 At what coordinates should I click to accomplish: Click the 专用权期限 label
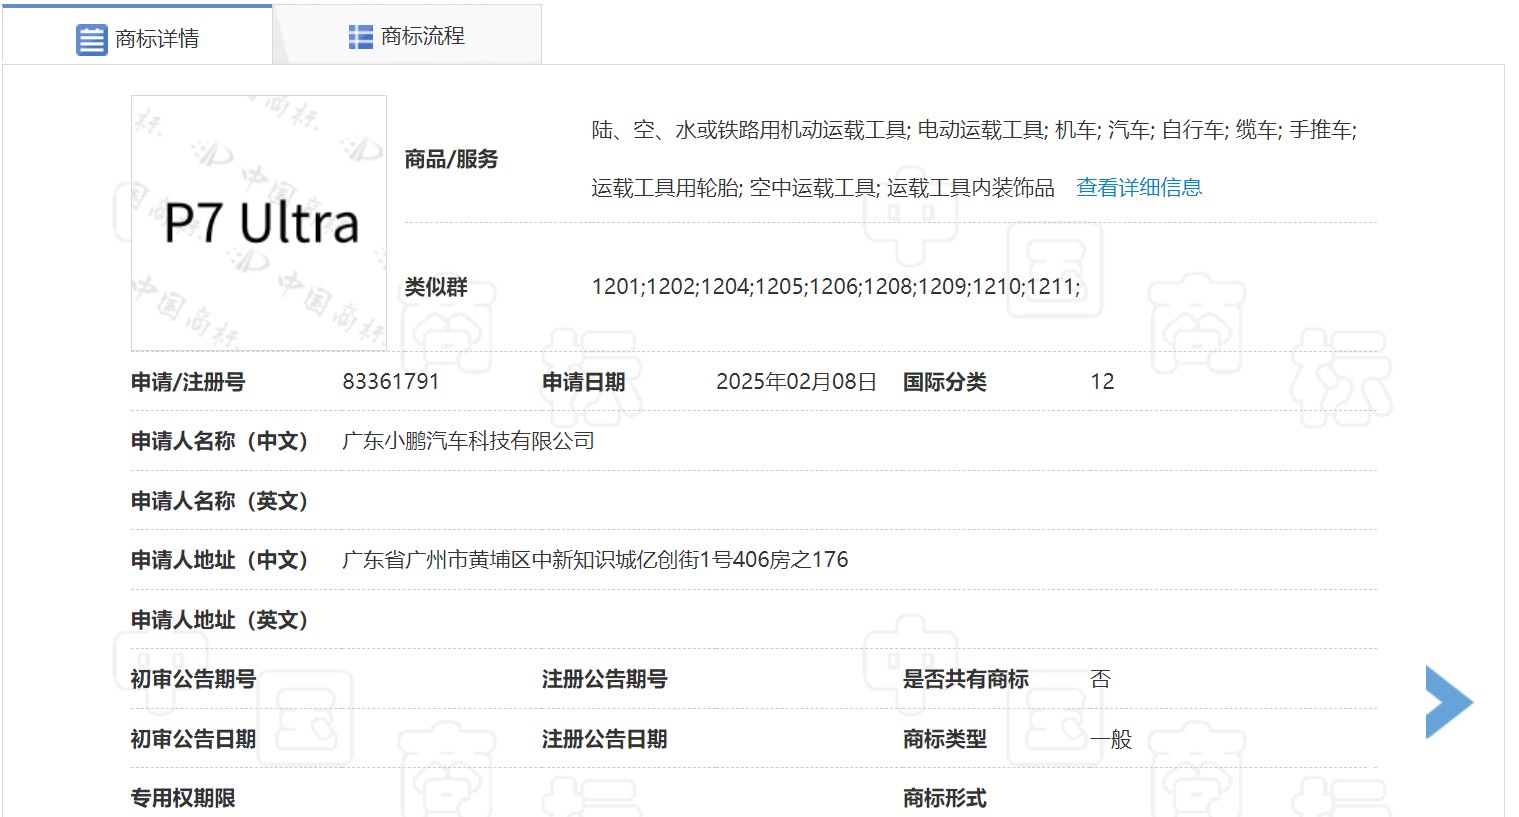184,798
